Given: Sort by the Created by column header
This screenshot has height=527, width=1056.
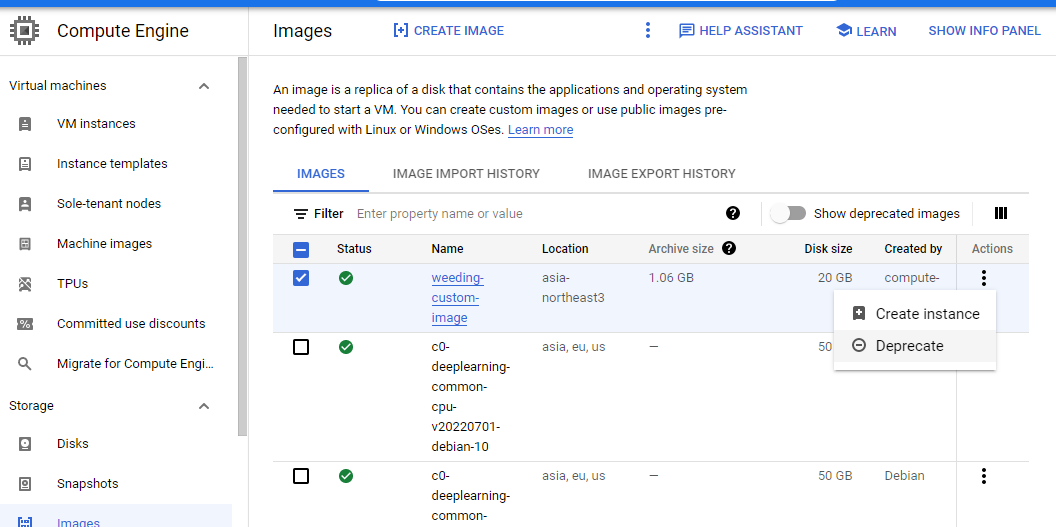Looking at the screenshot, I should click(x=913, y=249).
